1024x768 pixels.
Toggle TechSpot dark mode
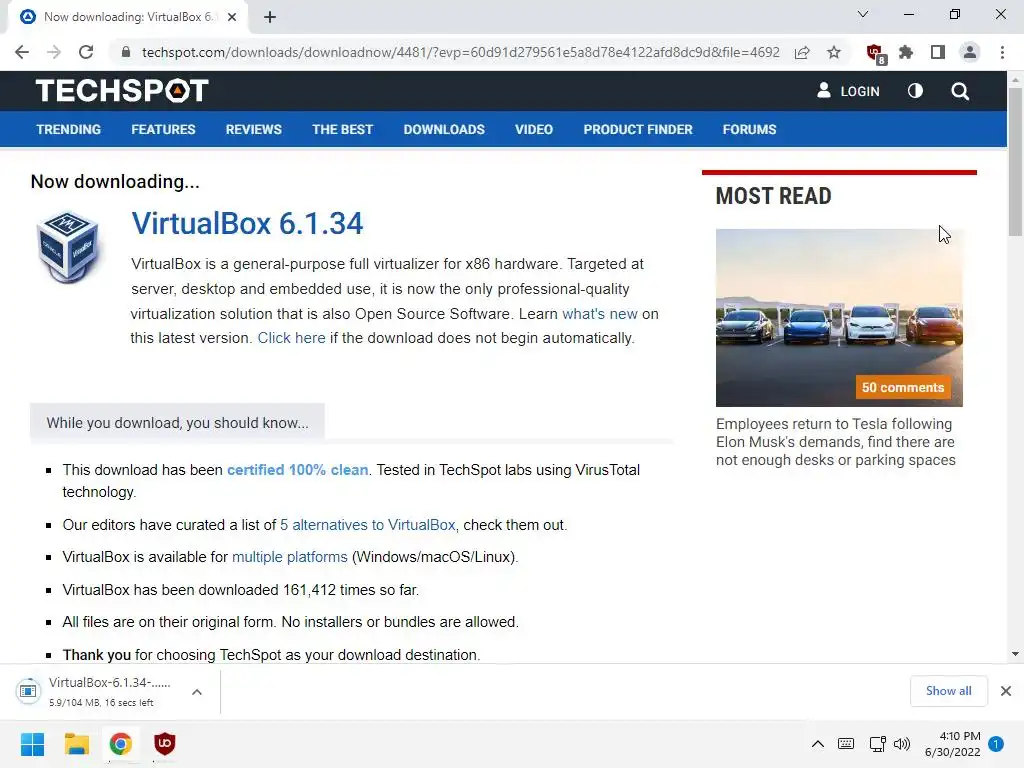[916, 91]
